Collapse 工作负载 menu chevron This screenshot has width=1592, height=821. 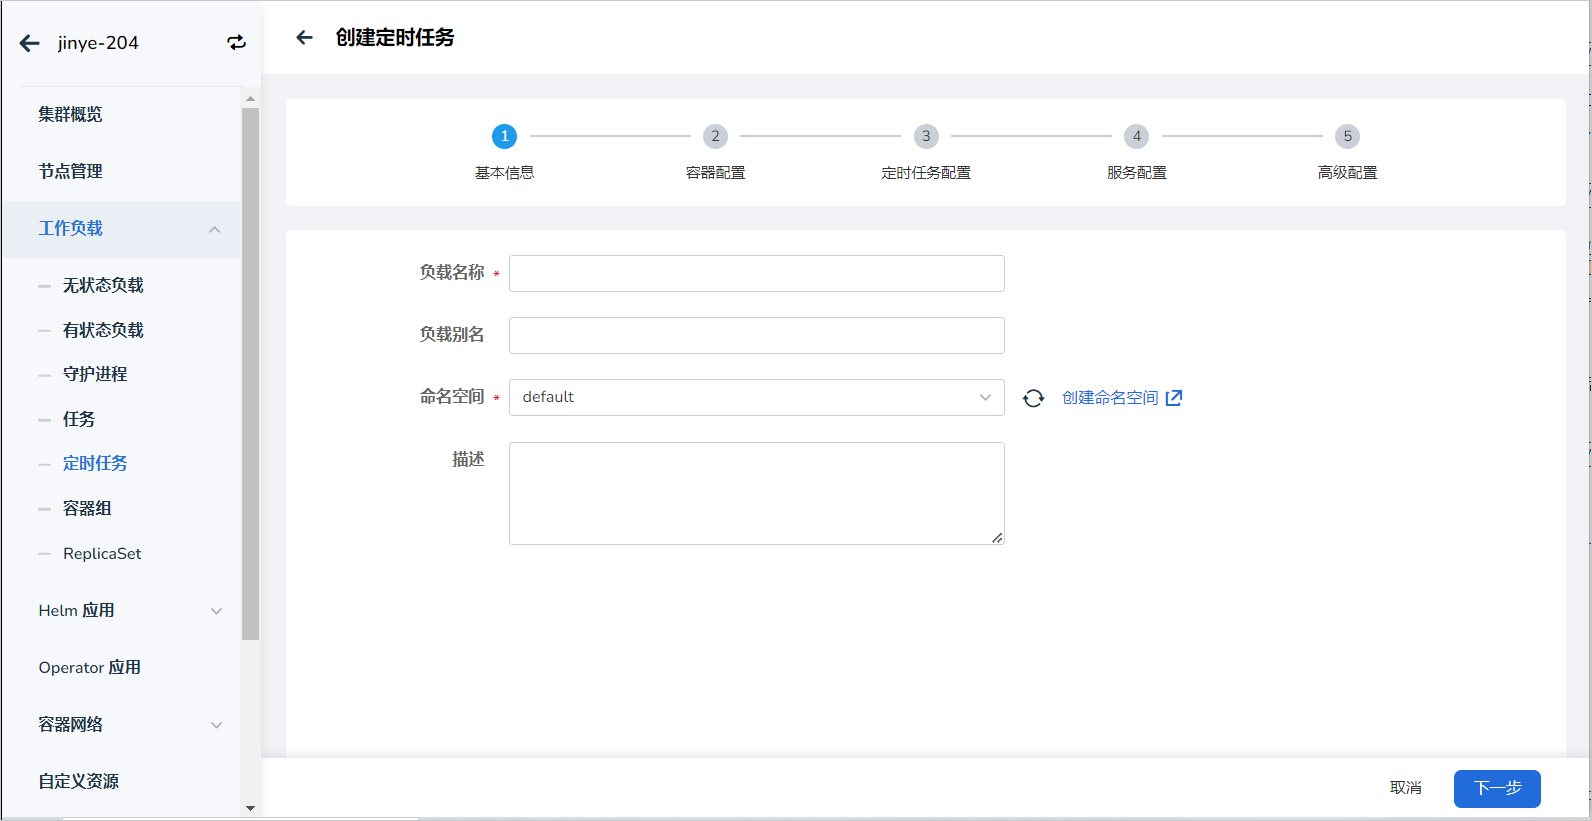click(x=215, y=229)
